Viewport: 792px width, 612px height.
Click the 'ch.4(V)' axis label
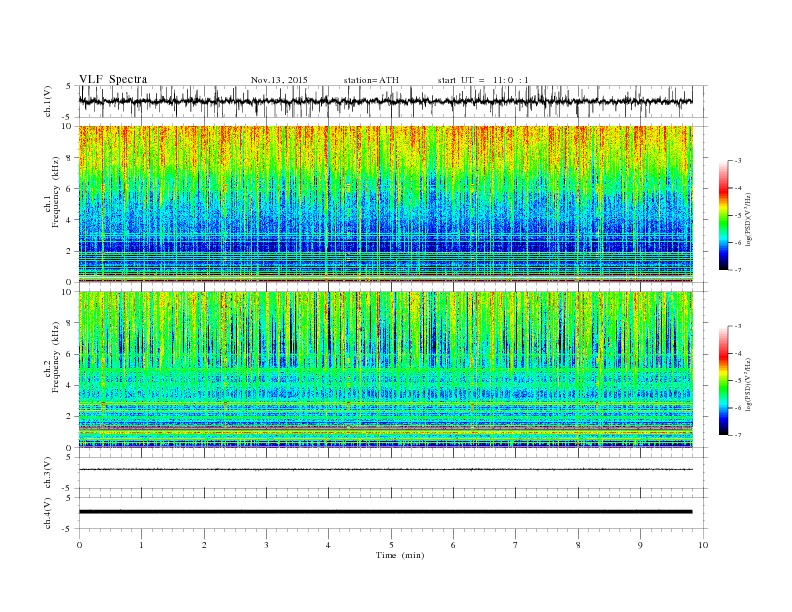(48, 513)
